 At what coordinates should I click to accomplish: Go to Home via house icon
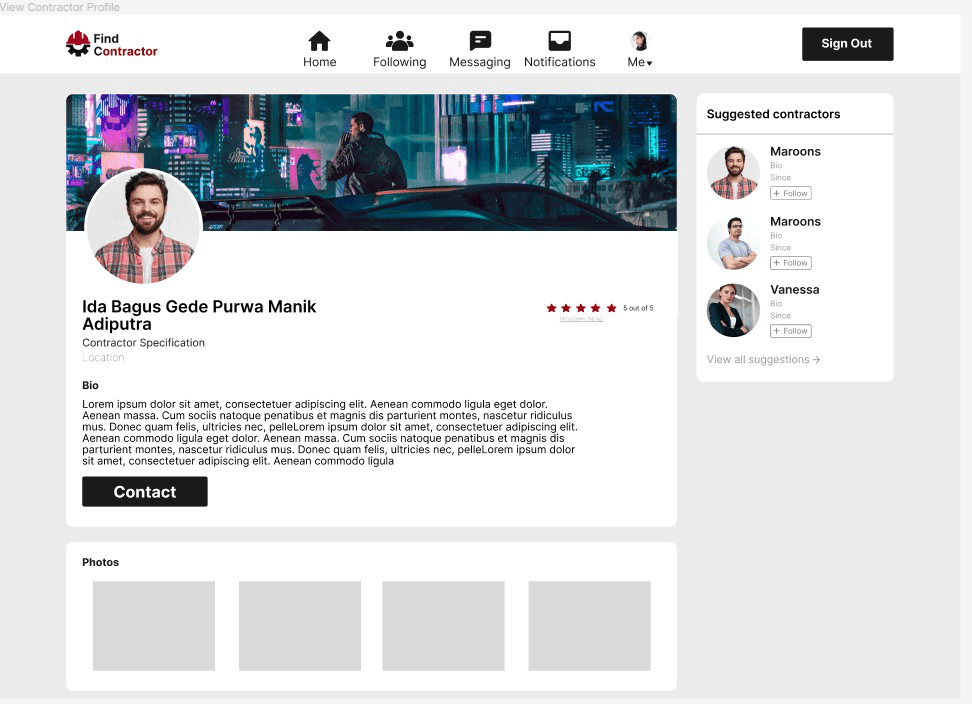[319, 41]
